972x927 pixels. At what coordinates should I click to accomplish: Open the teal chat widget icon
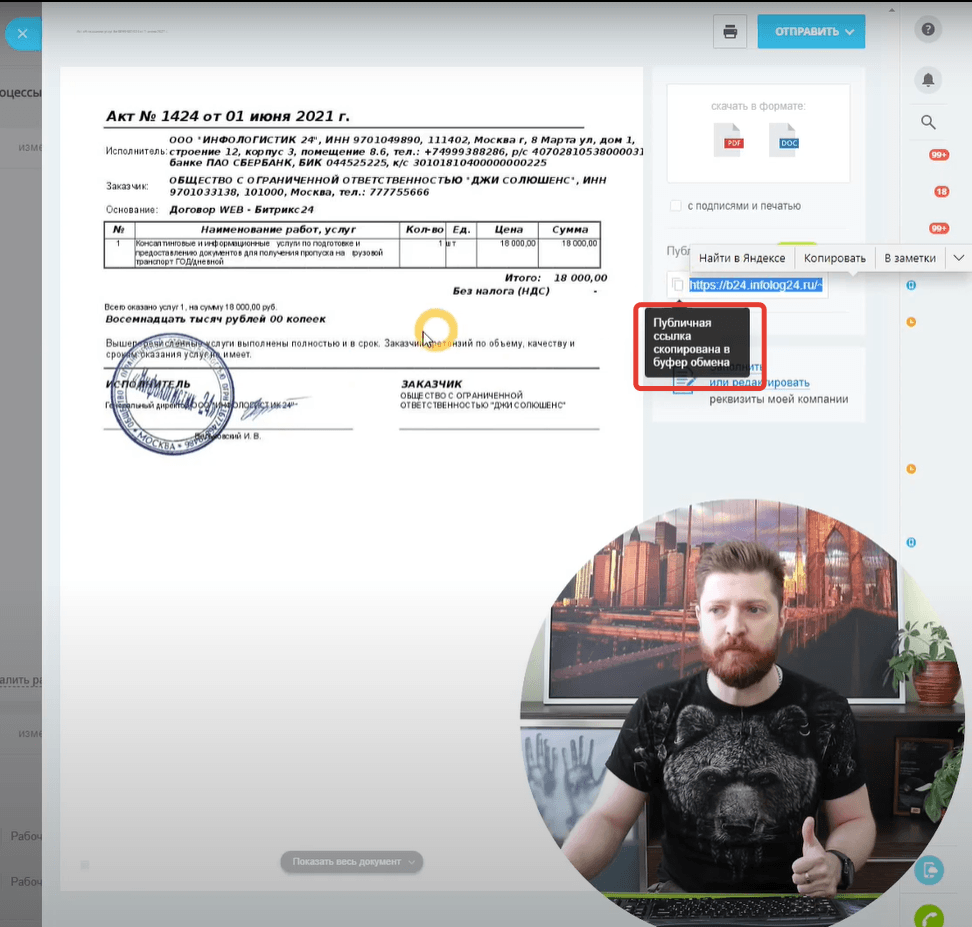point(929,870)
